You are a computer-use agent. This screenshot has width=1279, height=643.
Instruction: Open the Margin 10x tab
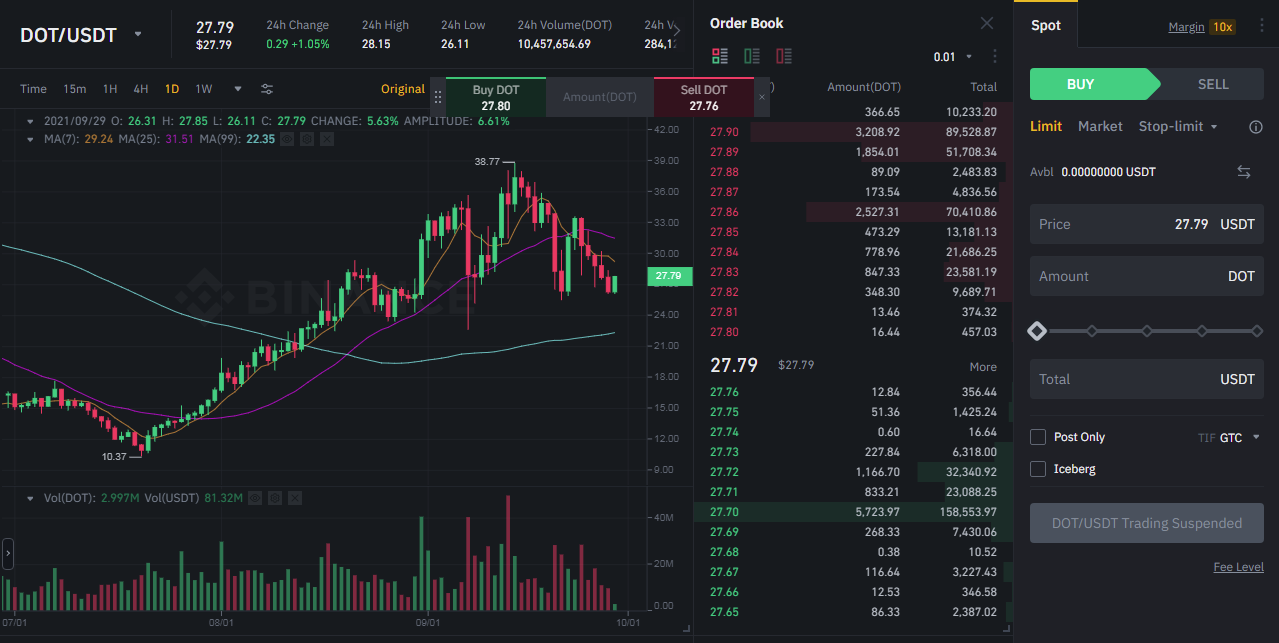tap(1200, 27)
